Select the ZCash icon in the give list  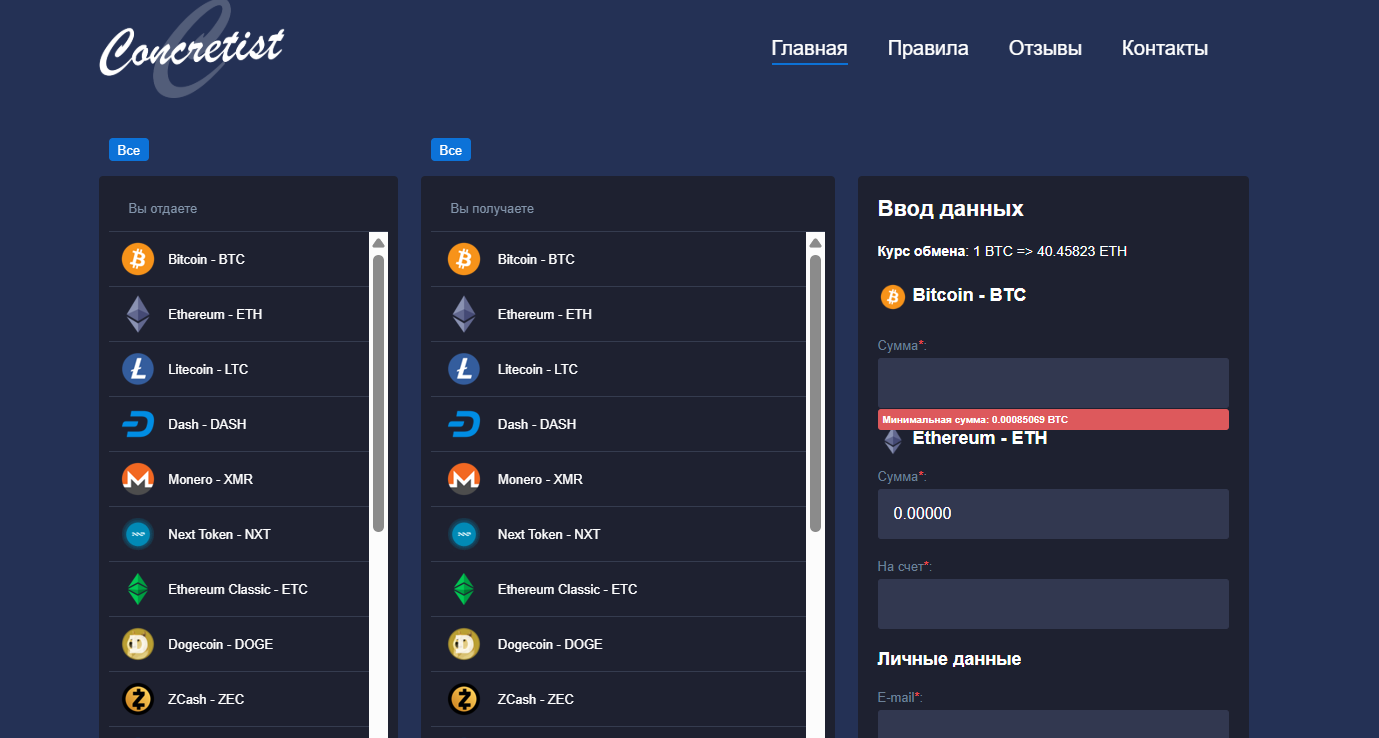click(138, 699)
